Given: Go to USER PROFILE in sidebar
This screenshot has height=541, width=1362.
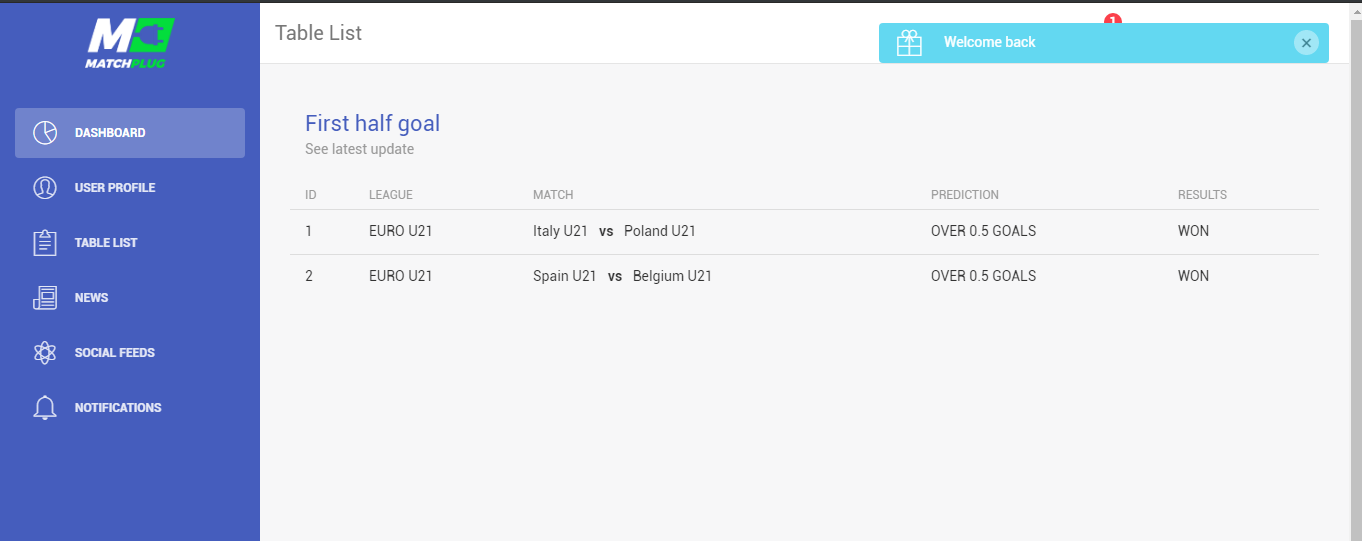Looking at the screenshot, I should [130, 188].
